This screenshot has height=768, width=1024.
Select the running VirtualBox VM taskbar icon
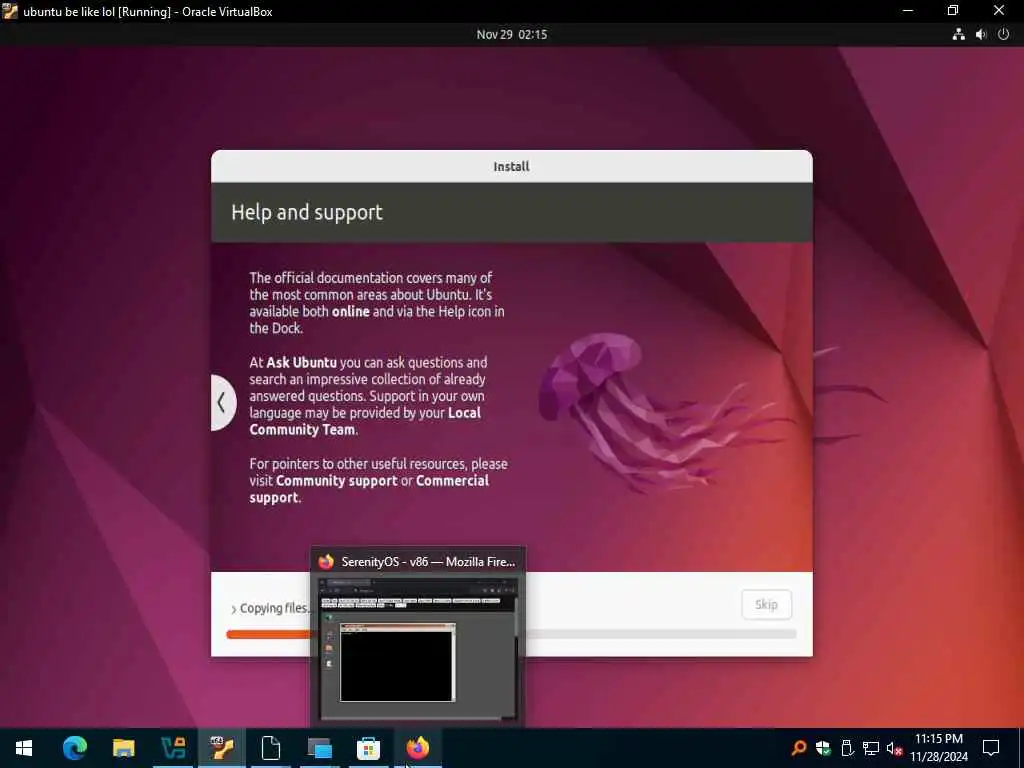pos(222,748)
